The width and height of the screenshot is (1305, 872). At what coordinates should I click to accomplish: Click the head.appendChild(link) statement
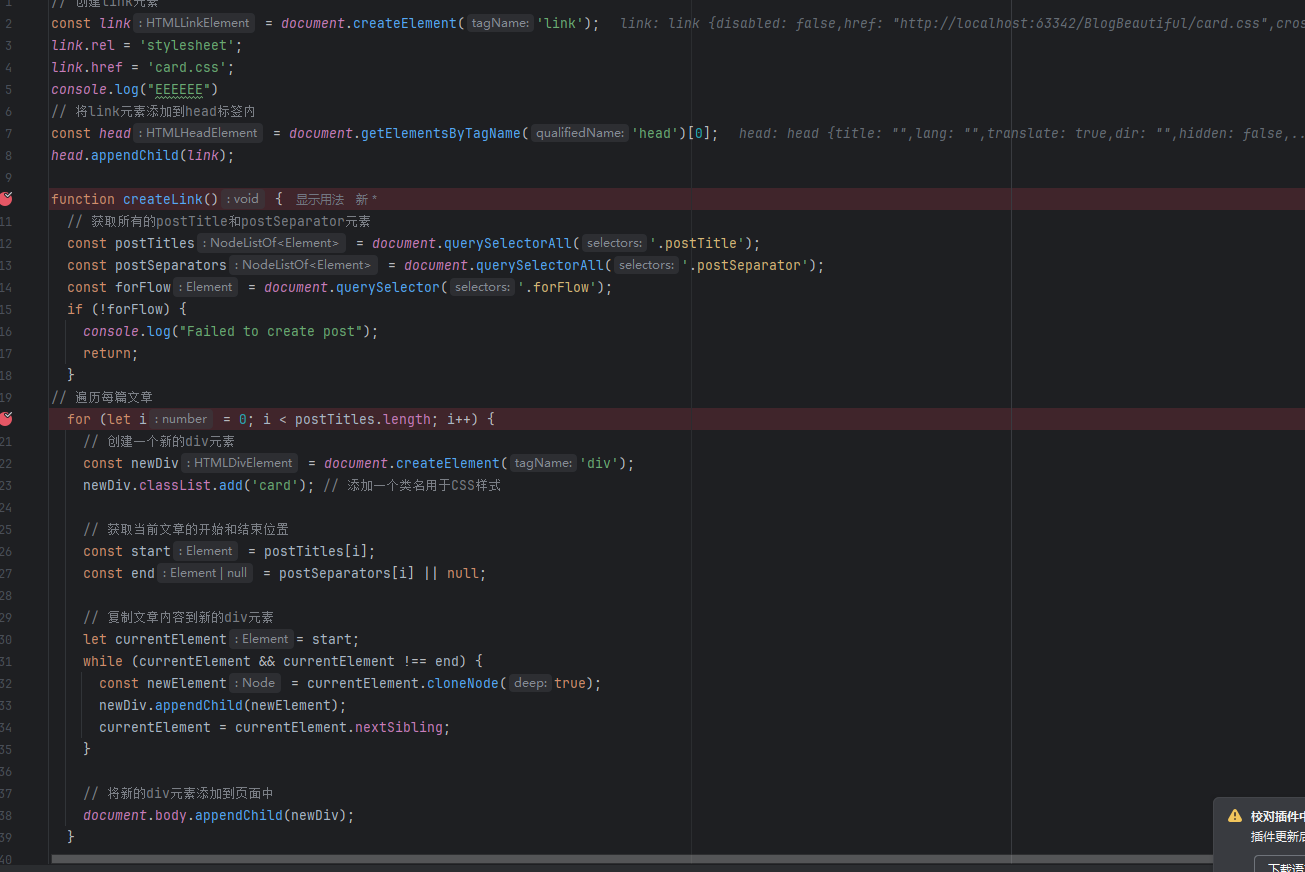tap(143, 155)
